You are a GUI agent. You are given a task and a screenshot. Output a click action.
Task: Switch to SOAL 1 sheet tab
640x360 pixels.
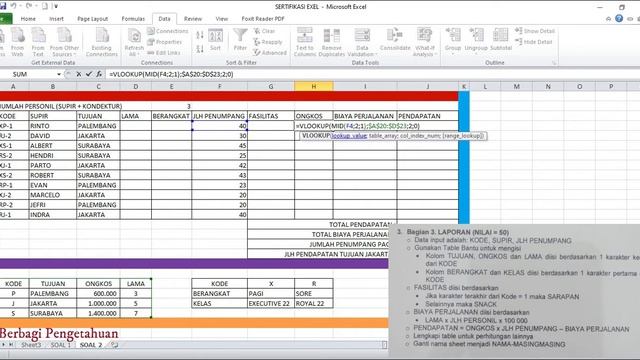coord(60,345)
